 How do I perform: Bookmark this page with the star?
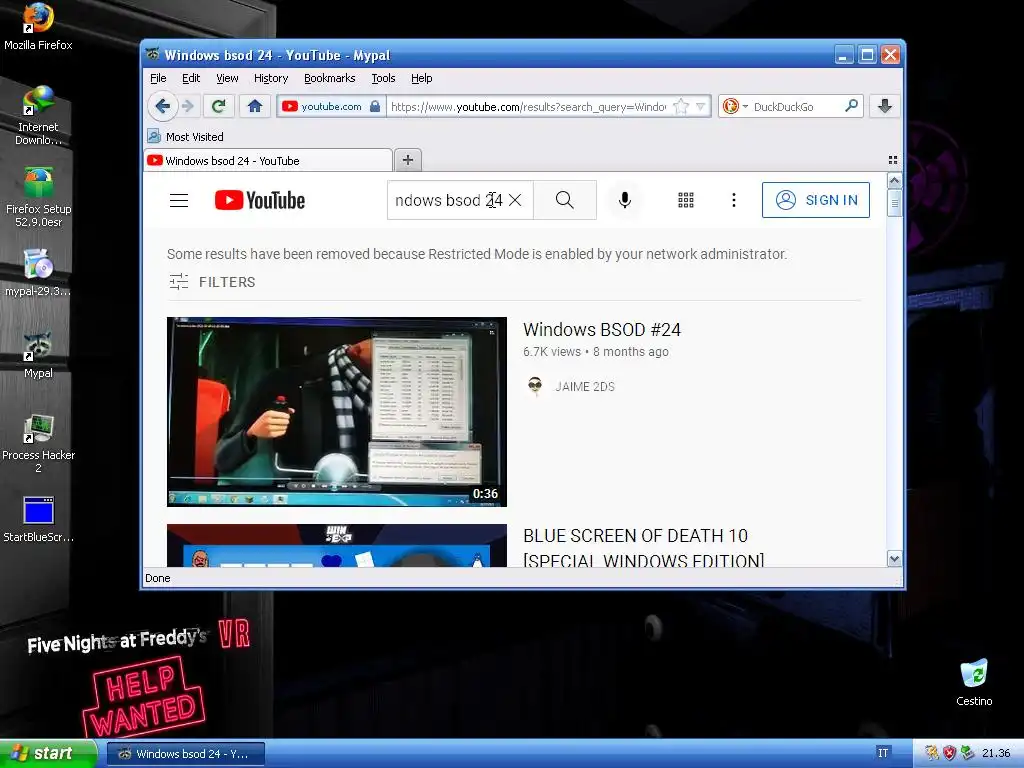[x=680, y=106]
